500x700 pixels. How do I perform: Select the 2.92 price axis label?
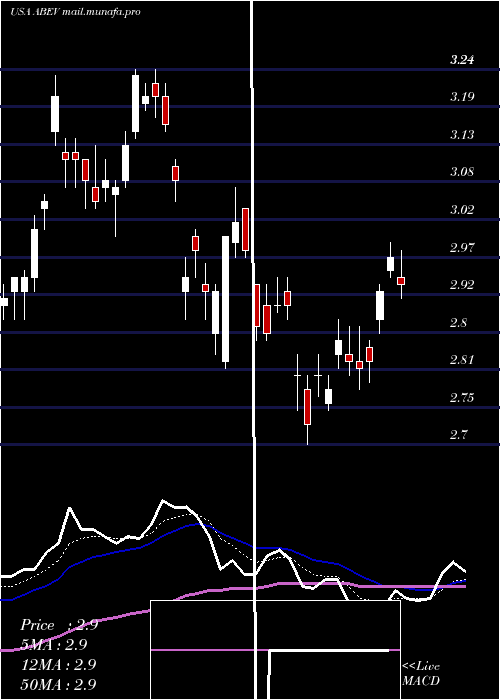coord(462,284)
